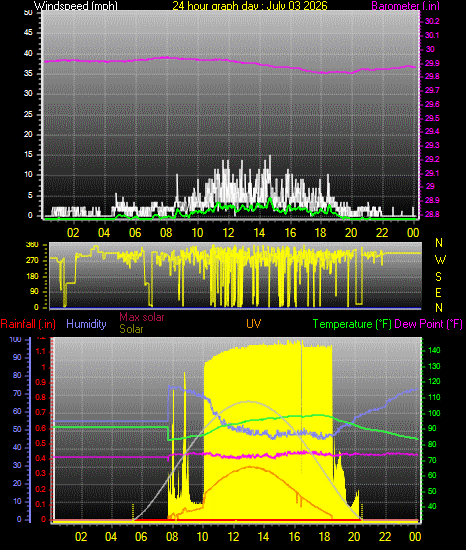Image resolution: width=466 pixels, height=550 pixels.
Task: Click the "Barometer (.in)" axis title
Action: pos(405,5)
